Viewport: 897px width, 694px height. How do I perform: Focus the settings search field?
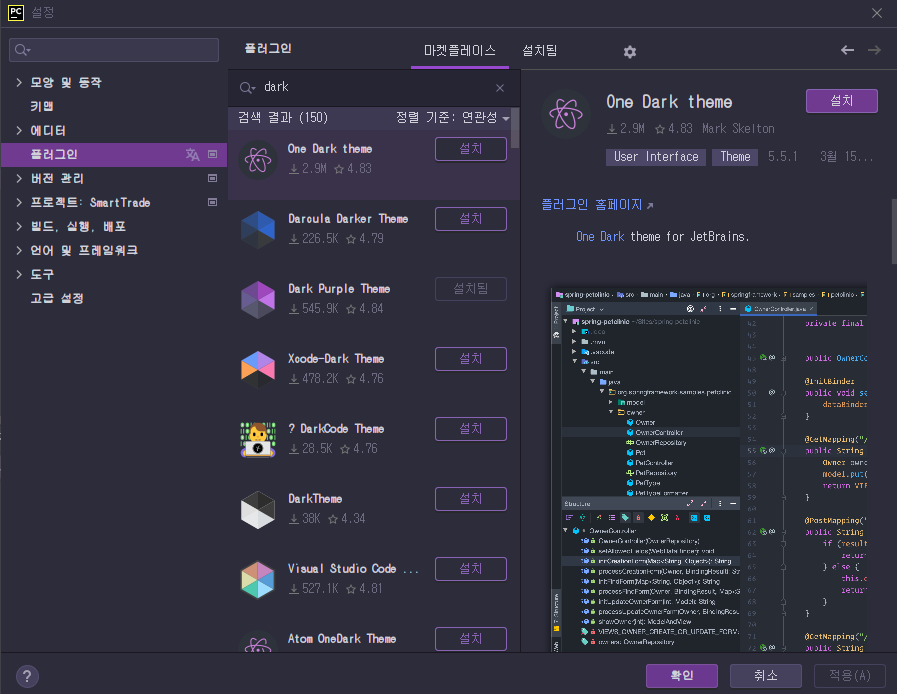point(114,50)
